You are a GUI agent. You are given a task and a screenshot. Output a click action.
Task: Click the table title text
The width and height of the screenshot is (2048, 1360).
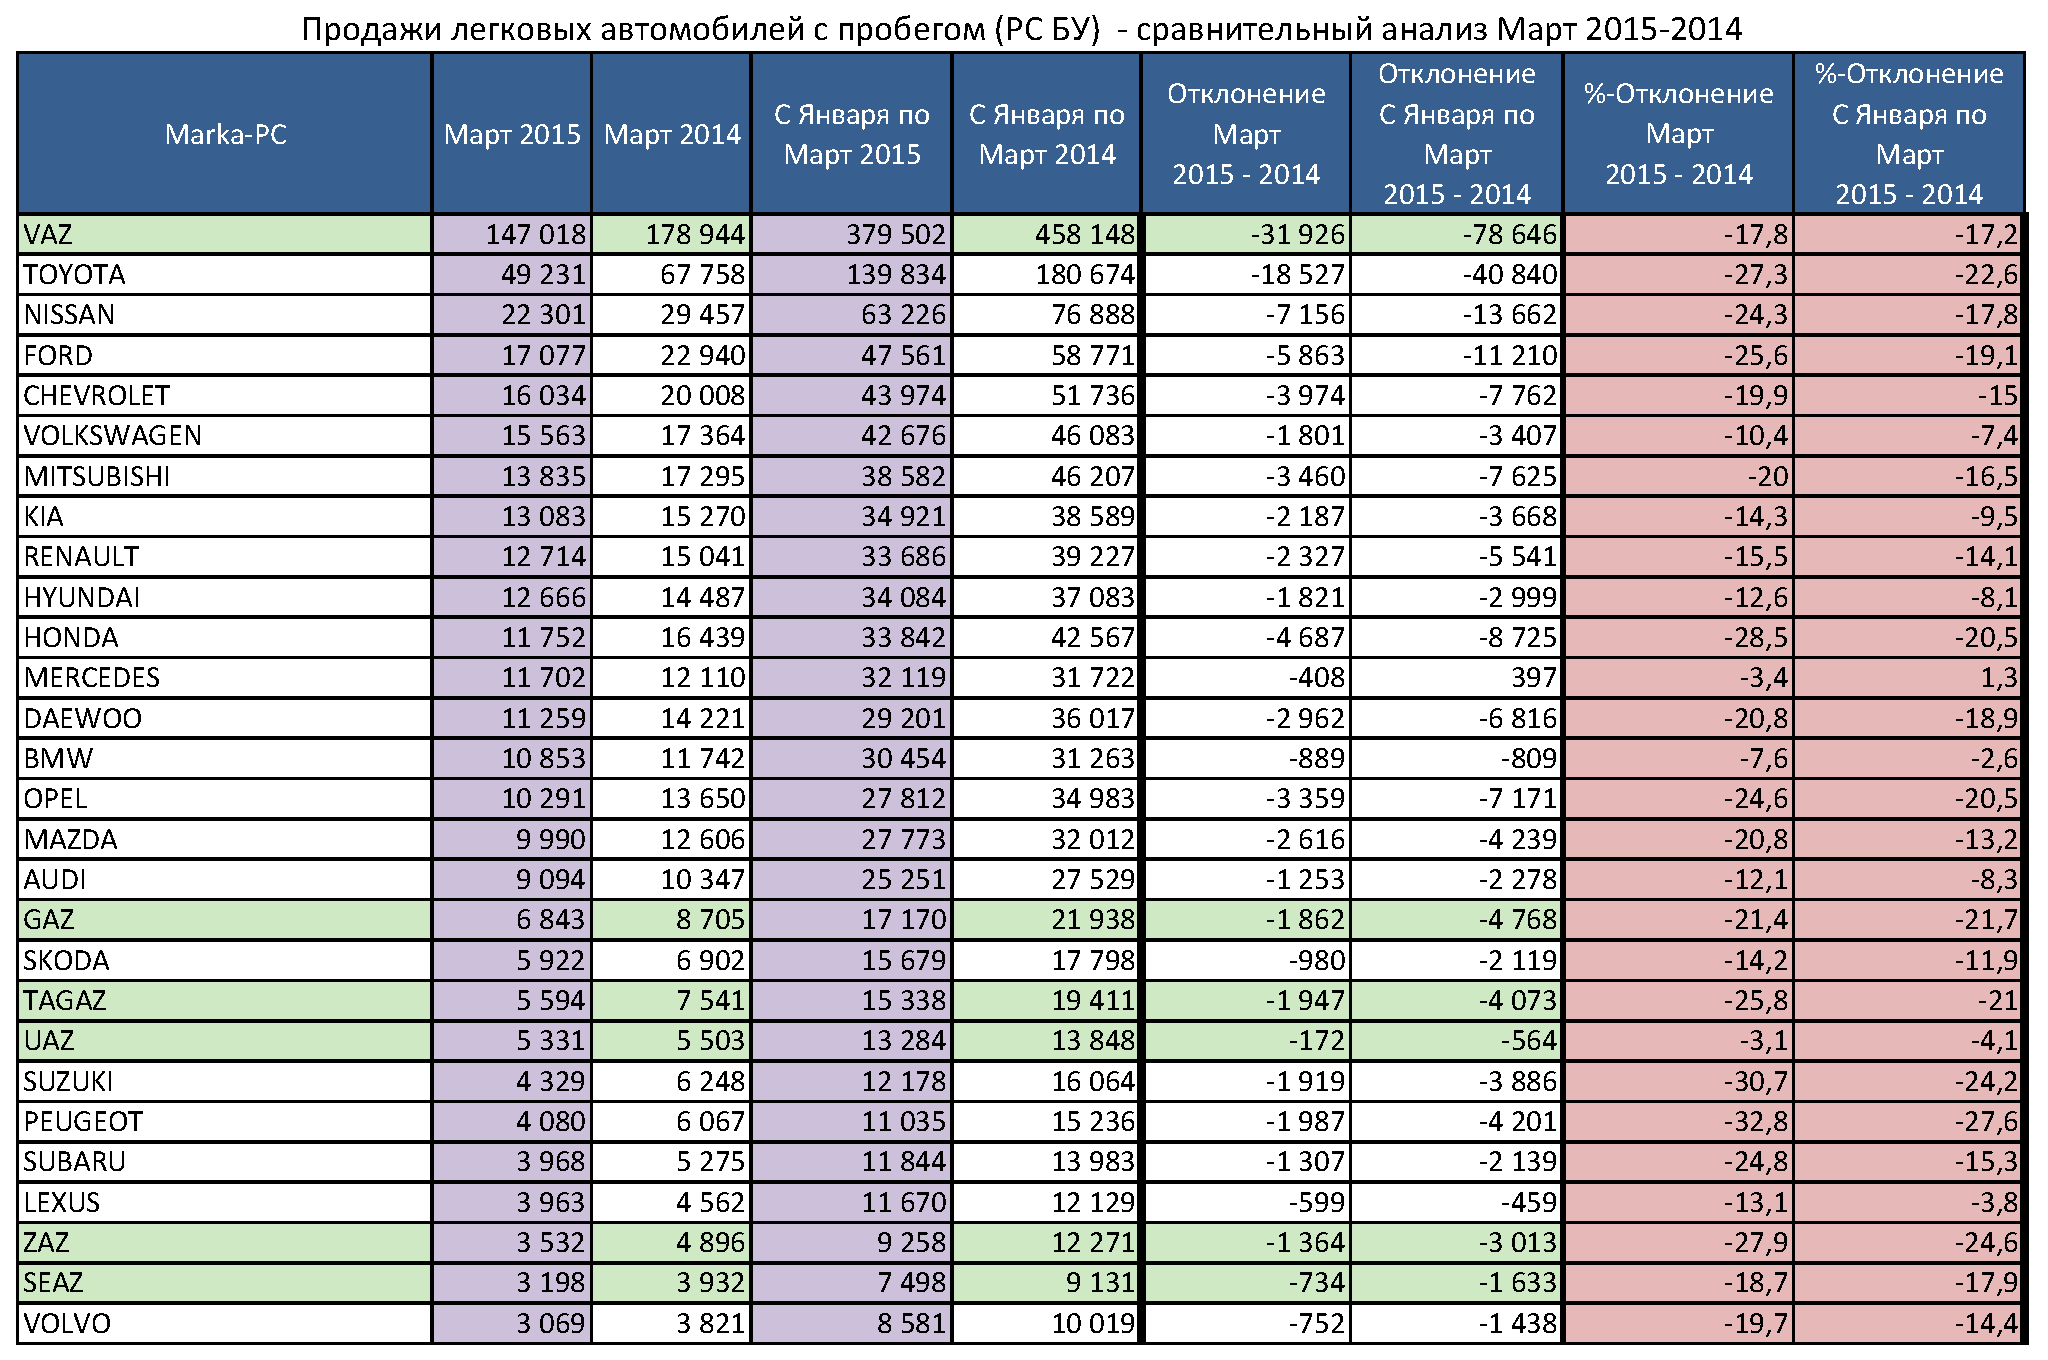click(x=1021, y=29)
